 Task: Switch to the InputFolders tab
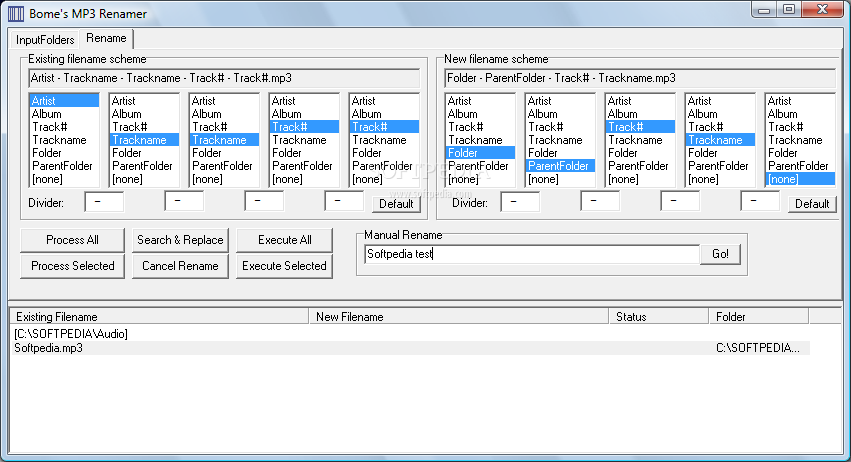click(45, 40)
